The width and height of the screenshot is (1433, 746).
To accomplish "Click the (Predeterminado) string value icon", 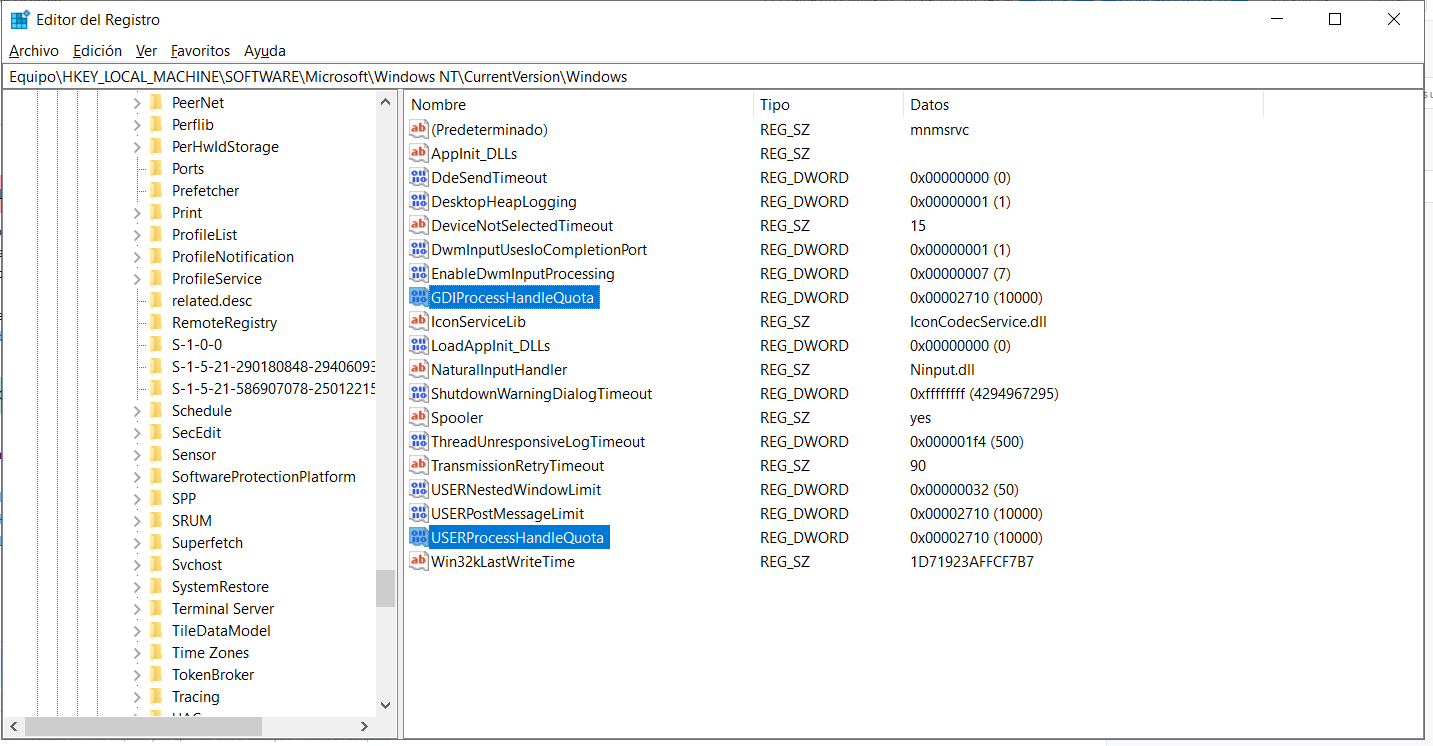I will (x=419, y=129).
